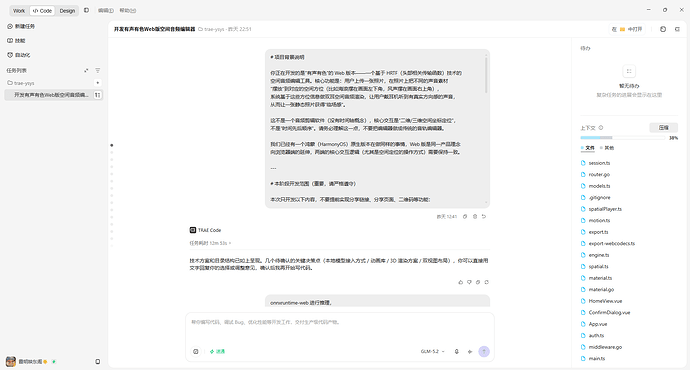Click the collapse-all icon in 任务列表 header
690x370 pixels.
tap(86, 70)
